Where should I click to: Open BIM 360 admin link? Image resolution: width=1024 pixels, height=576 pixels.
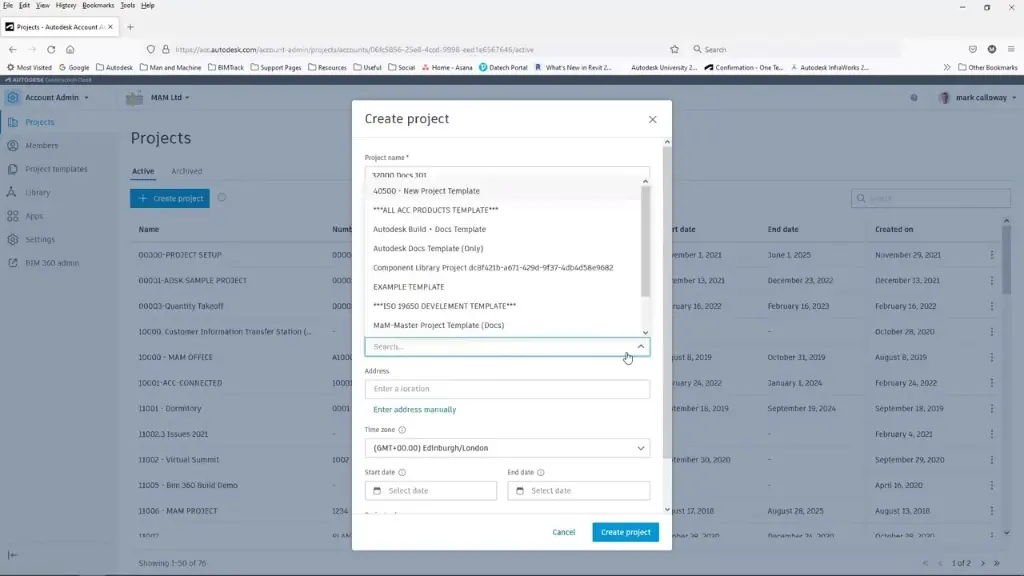click(52, 263)
